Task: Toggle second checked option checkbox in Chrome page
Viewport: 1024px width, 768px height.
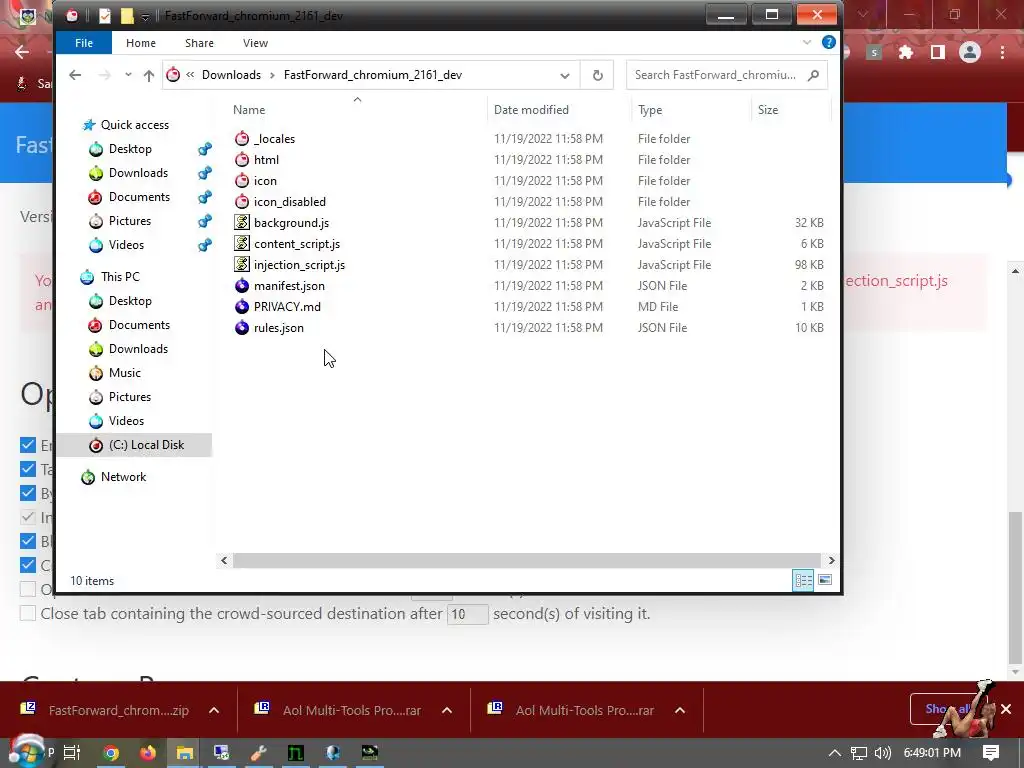Action: click(x=27, y=469)
